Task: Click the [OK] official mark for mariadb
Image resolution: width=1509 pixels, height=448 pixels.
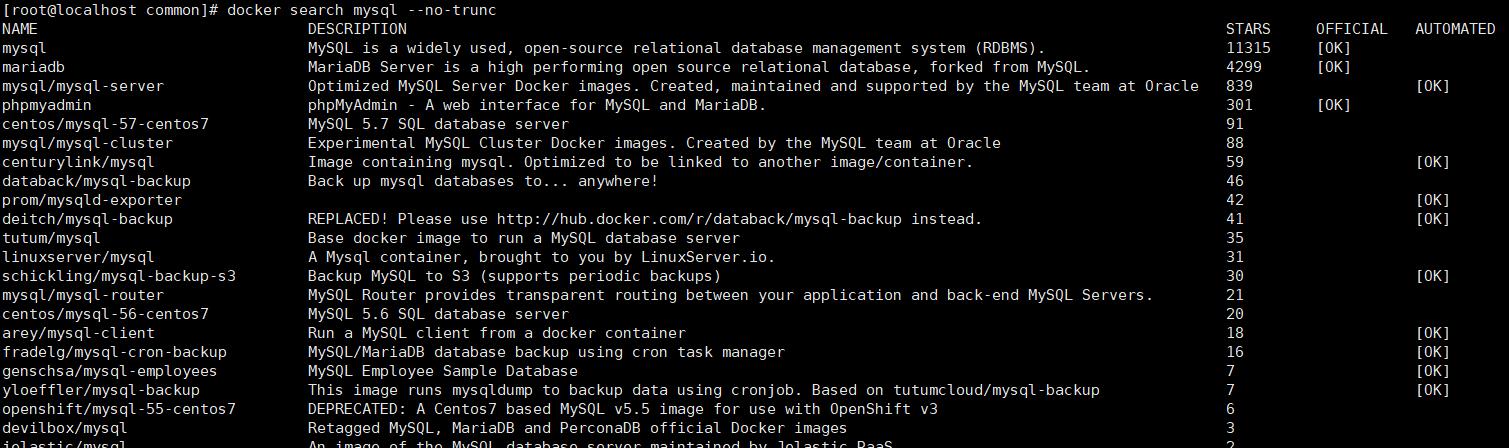Action: point(1334,67)
